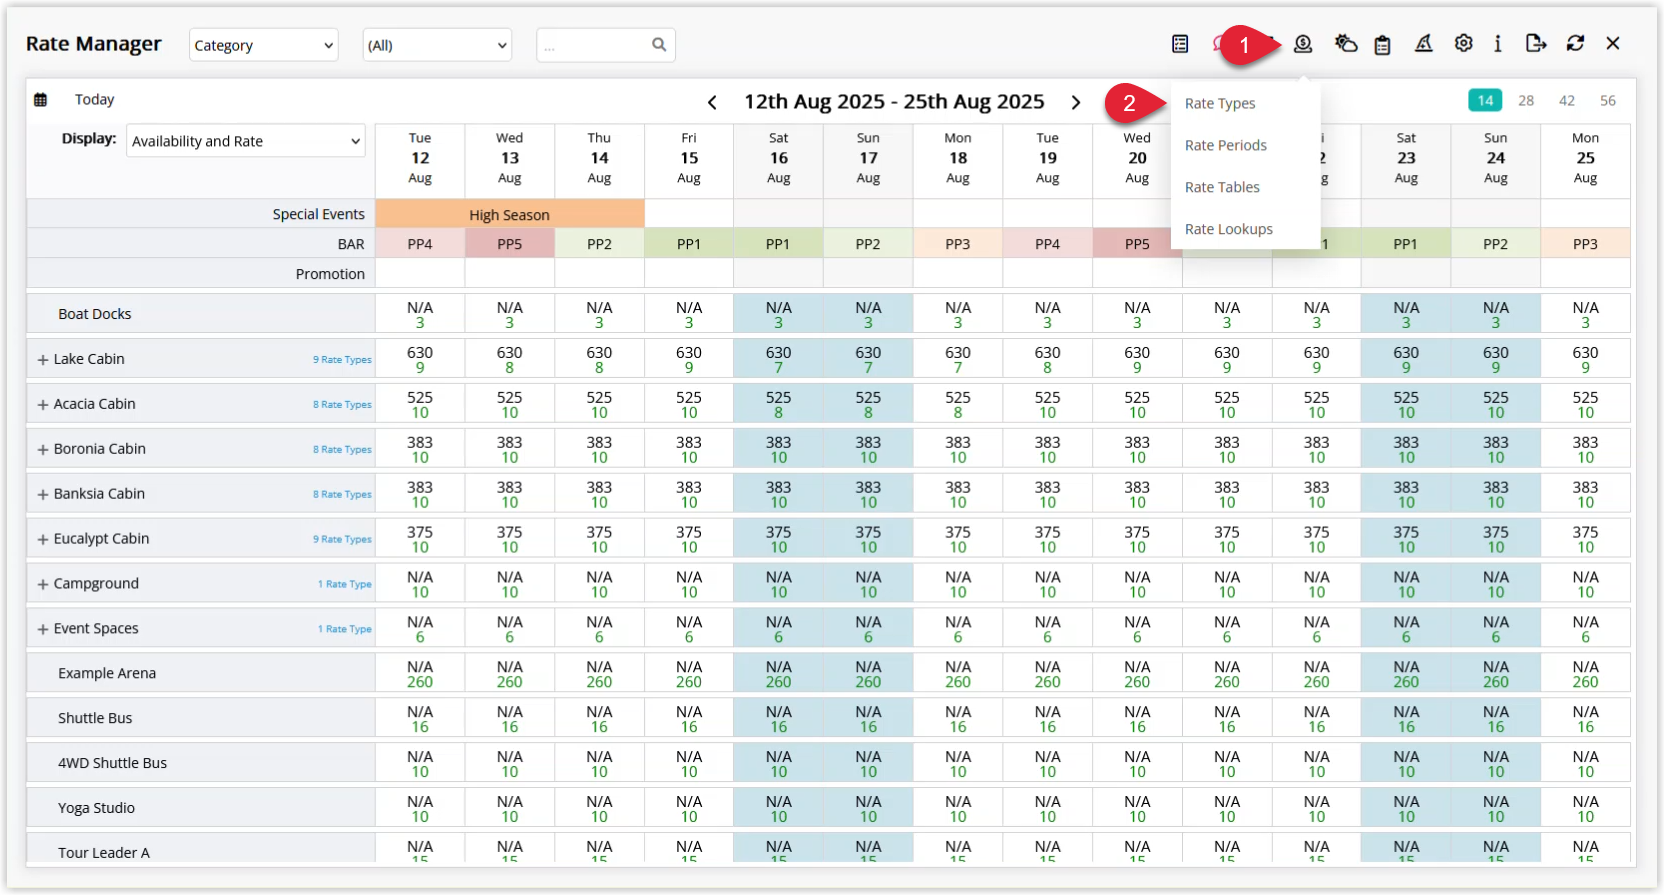
Task: Click the PP1 BAR cell for Fri 15 Aug
Action: point(689,244)
